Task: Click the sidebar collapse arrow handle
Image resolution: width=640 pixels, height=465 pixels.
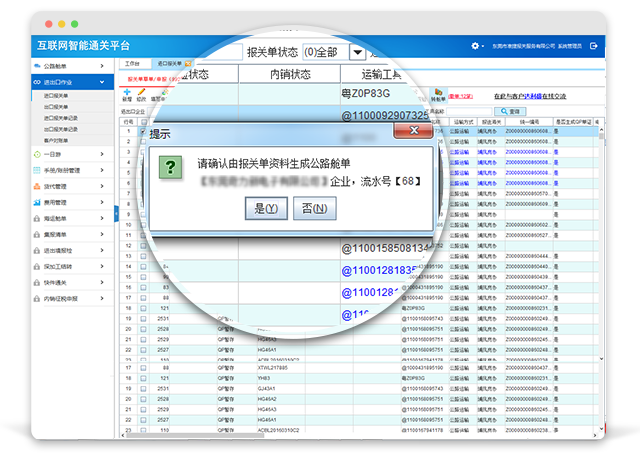Action: 117,213
